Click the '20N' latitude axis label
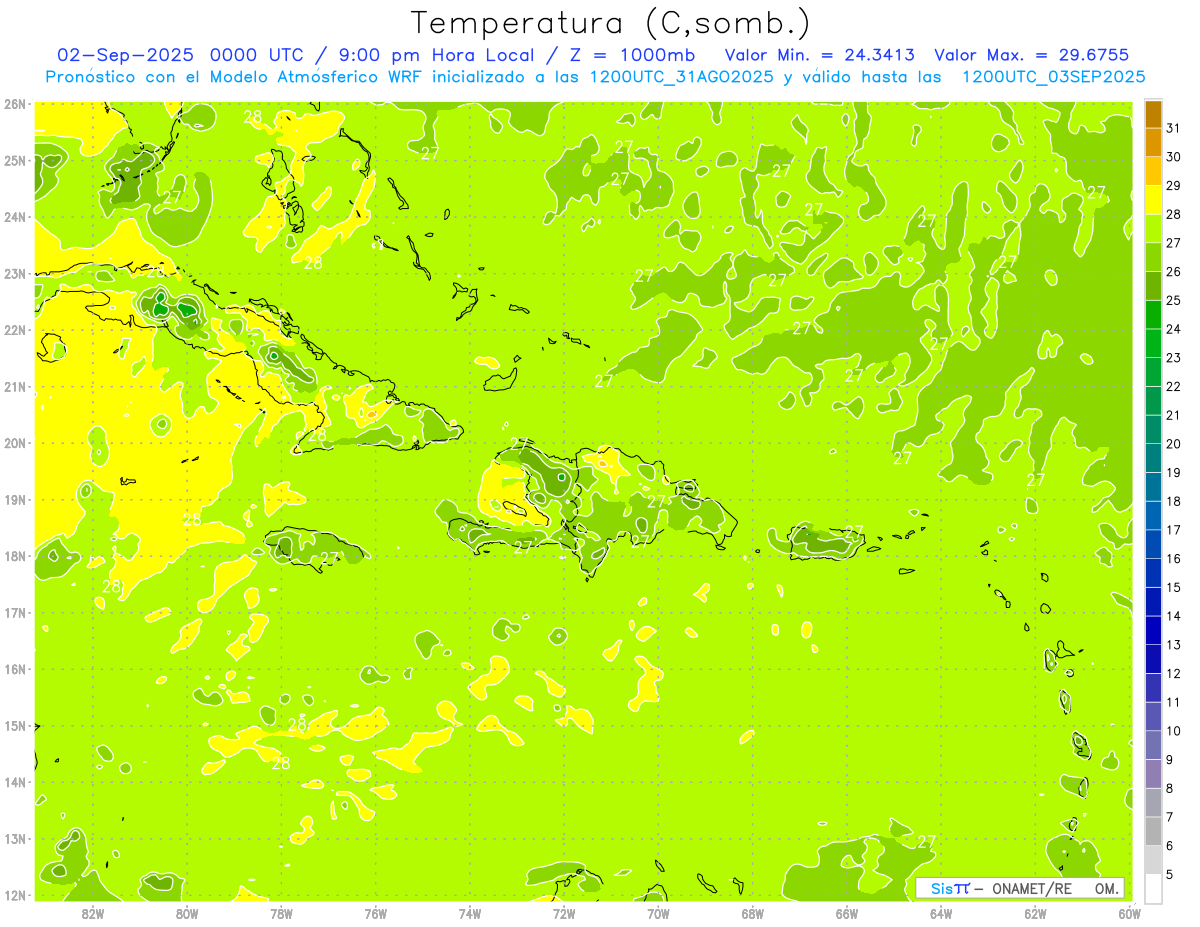The image size is (1200, 927). (x=15, y=443)
